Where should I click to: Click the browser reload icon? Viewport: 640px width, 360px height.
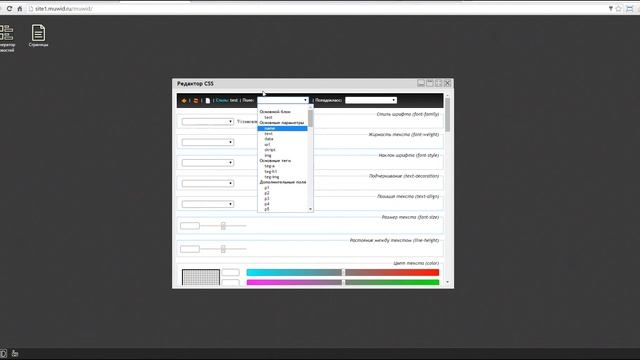point(9,9)
